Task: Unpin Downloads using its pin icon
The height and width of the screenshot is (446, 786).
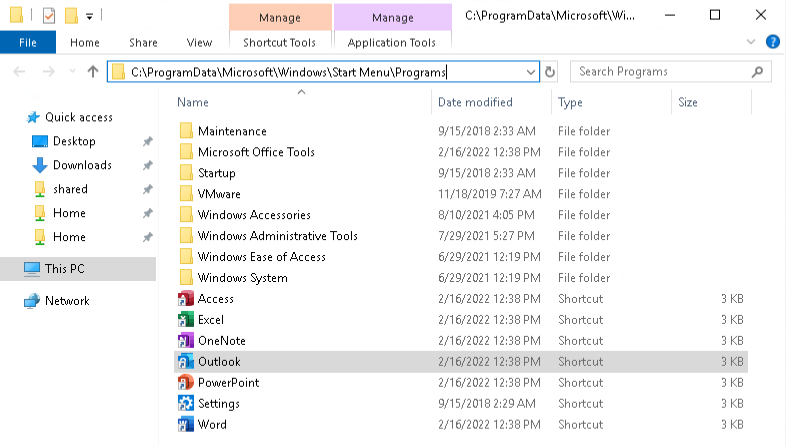Action: point(147,165)
